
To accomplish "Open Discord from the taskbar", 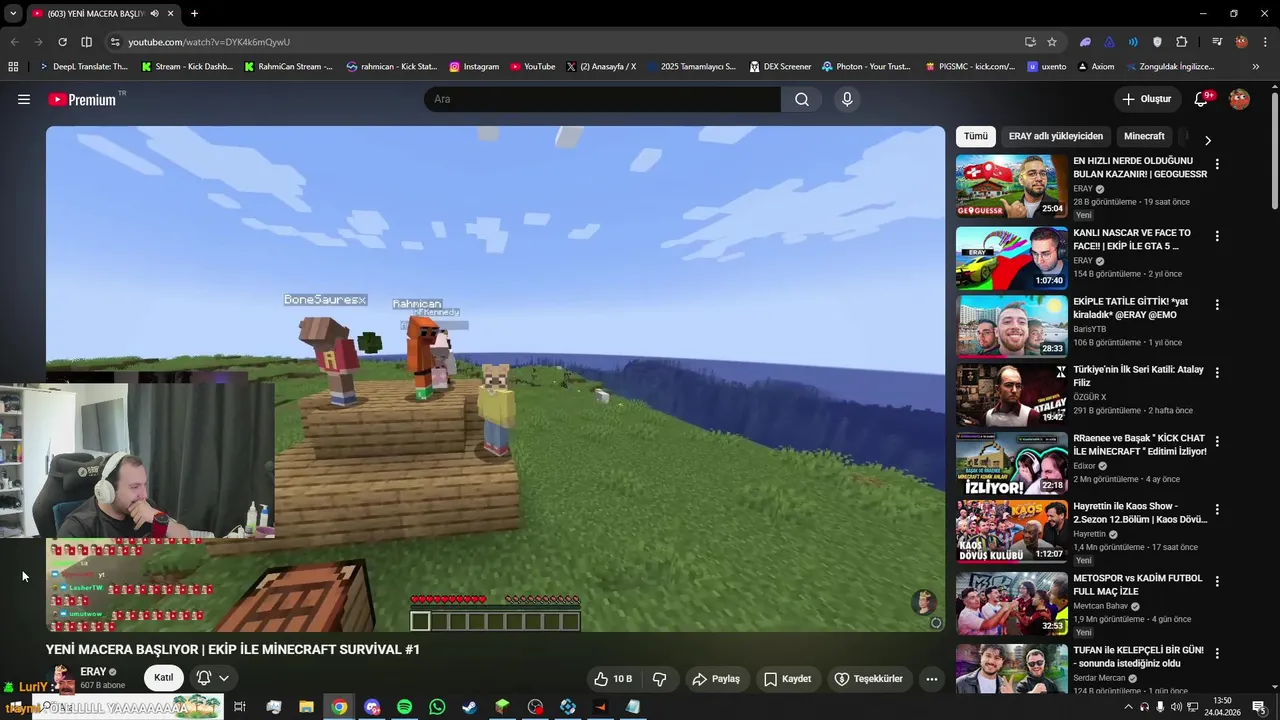I will pos(372,707).
